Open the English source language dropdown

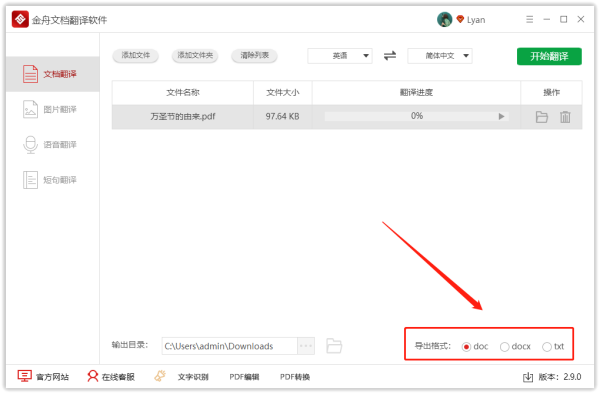340,56
